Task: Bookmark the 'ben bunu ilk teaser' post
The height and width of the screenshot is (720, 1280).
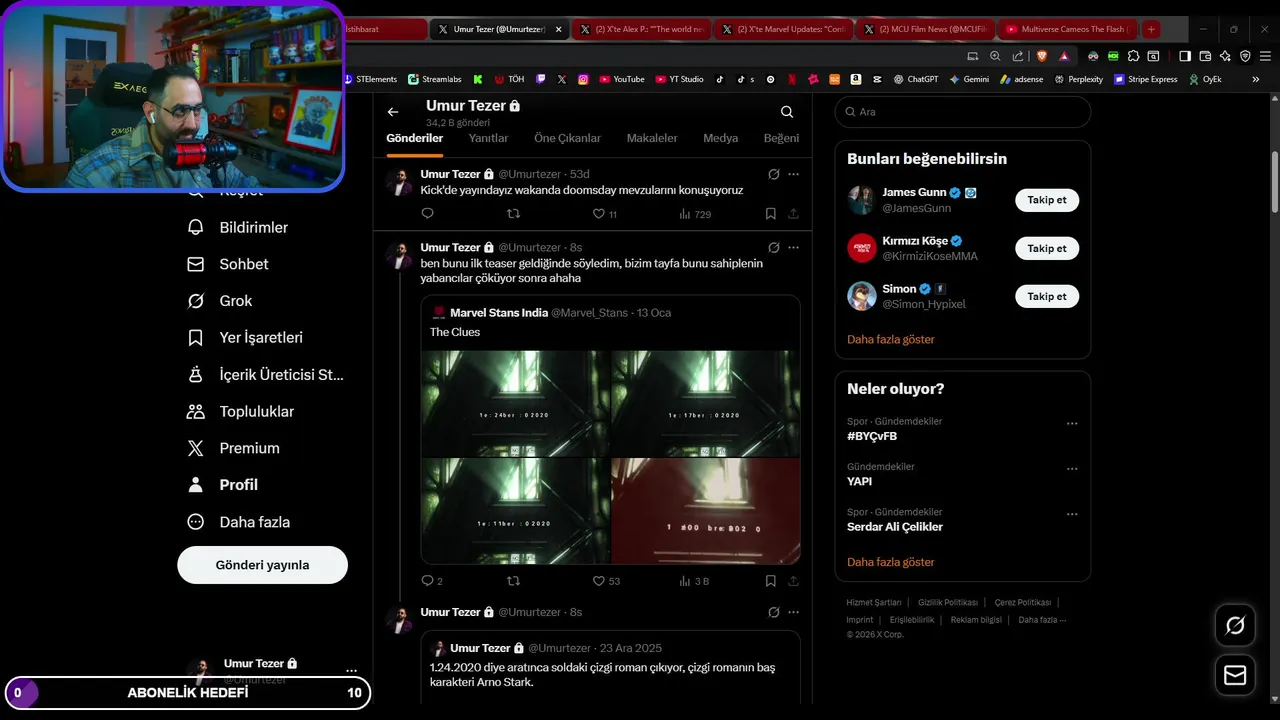Action: coord(770,581)
